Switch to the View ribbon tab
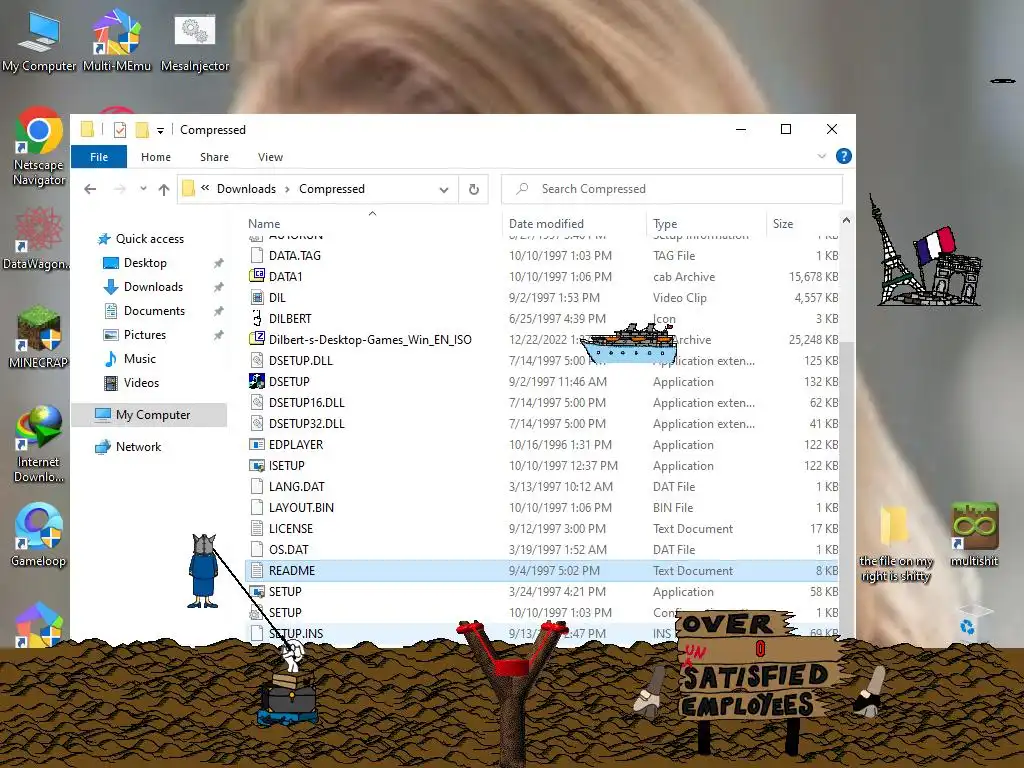This screenshot has height=768, width=1024. point(270,157)
